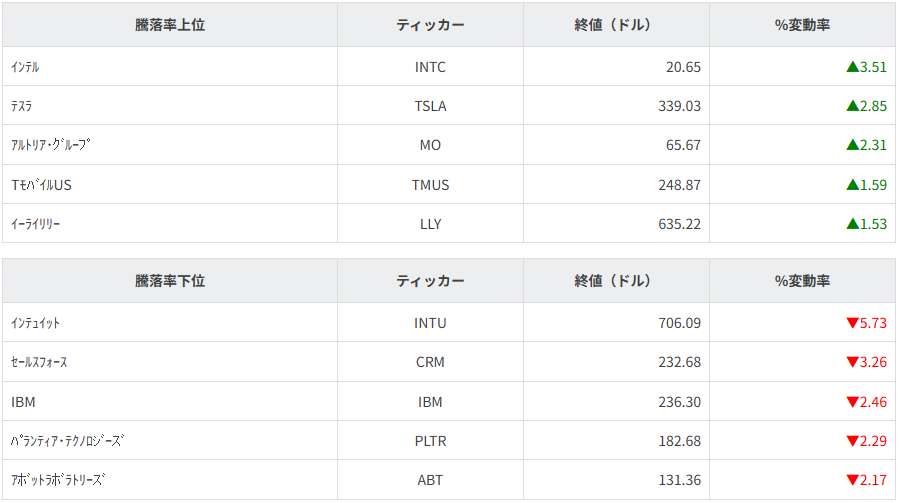Open the セールスフォース company link

coord(39,362)
